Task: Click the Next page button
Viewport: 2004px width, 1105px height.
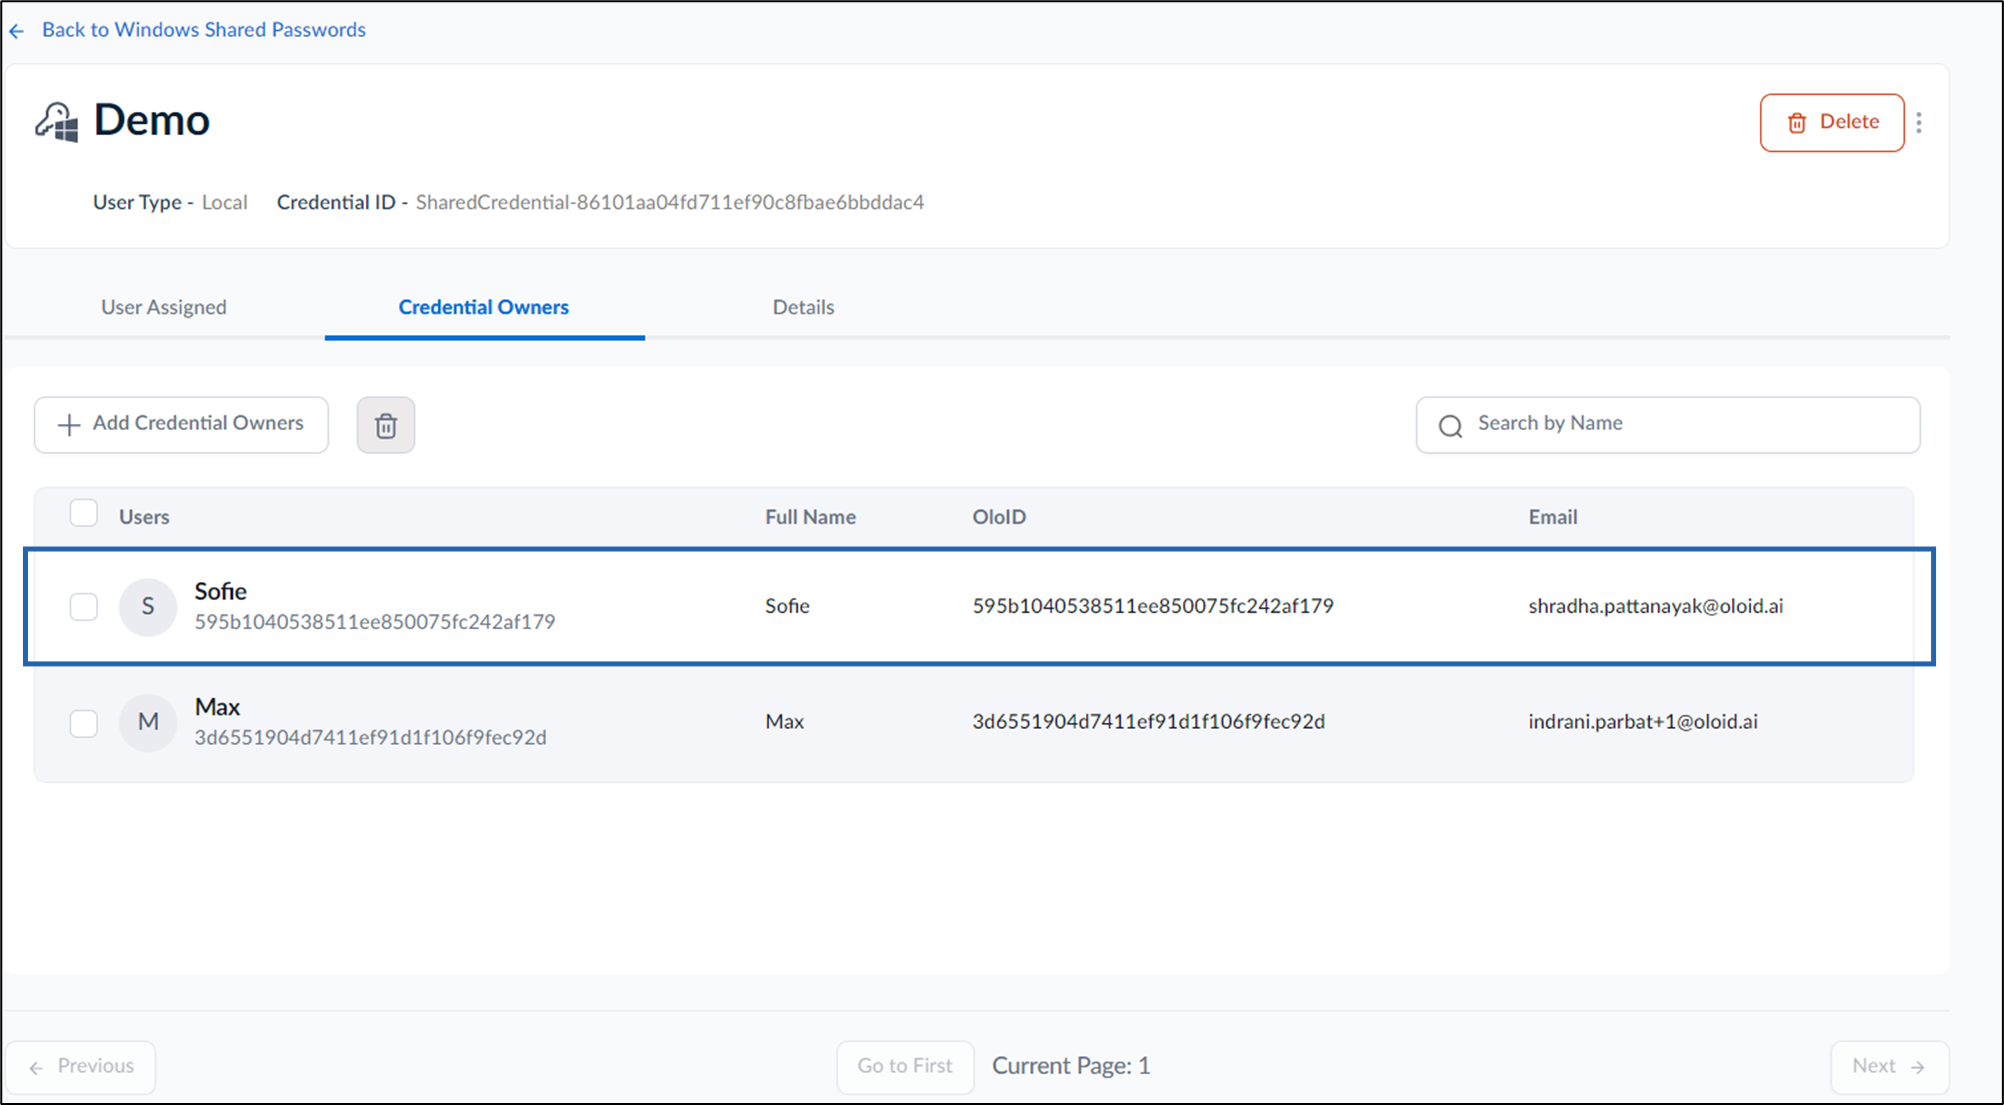Action: point(1889,1066)
